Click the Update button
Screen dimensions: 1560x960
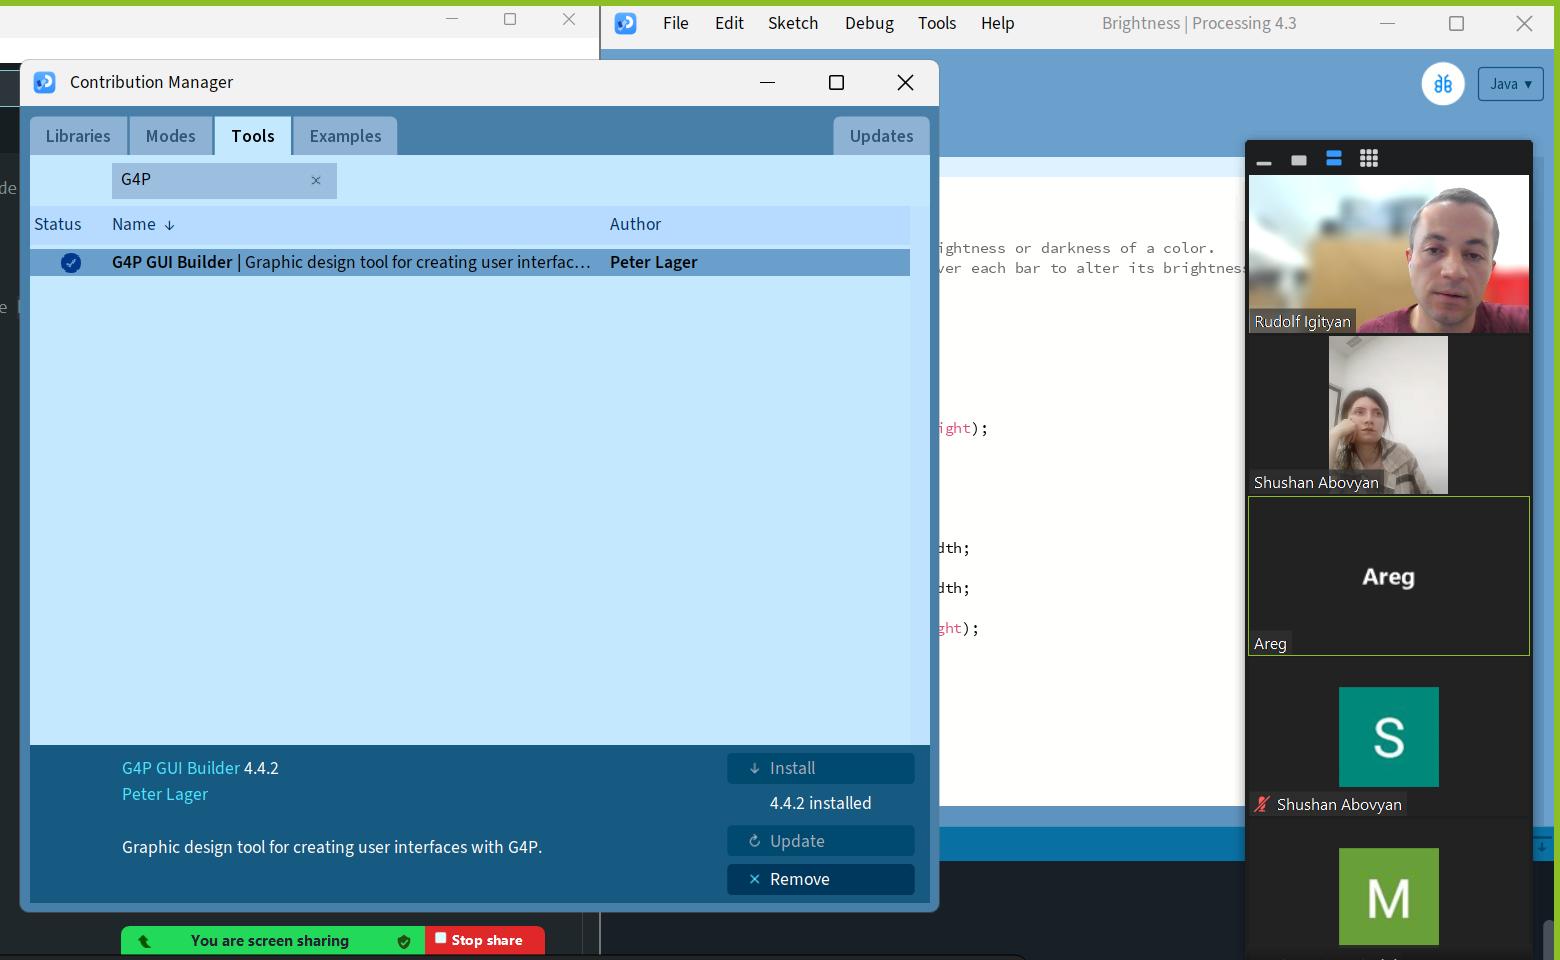(x=821, y=841)
